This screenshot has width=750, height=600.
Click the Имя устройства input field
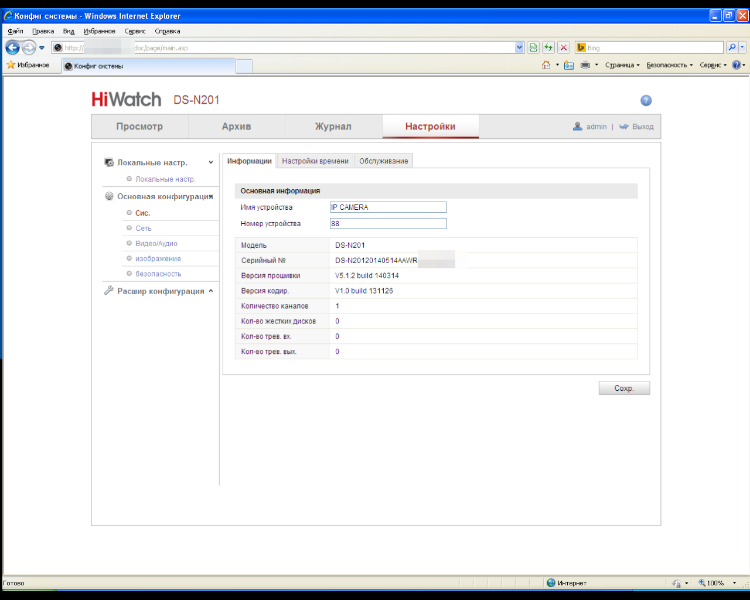388,207
